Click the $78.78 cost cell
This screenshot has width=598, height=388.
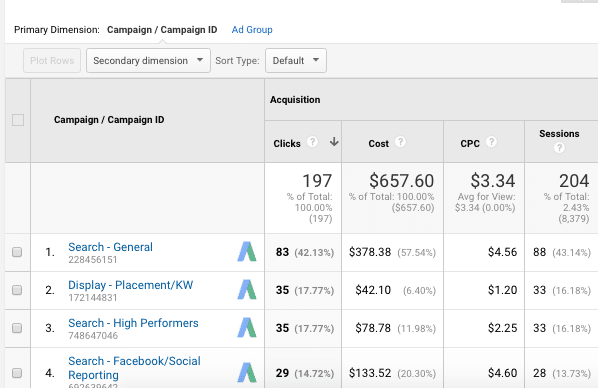point(373,328)
